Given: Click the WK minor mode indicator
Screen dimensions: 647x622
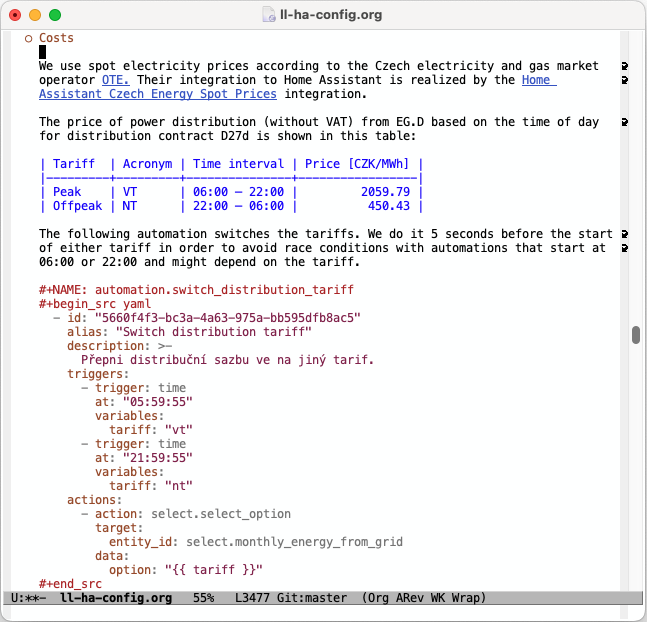Looking at the screenshot, I should [437, 598].
